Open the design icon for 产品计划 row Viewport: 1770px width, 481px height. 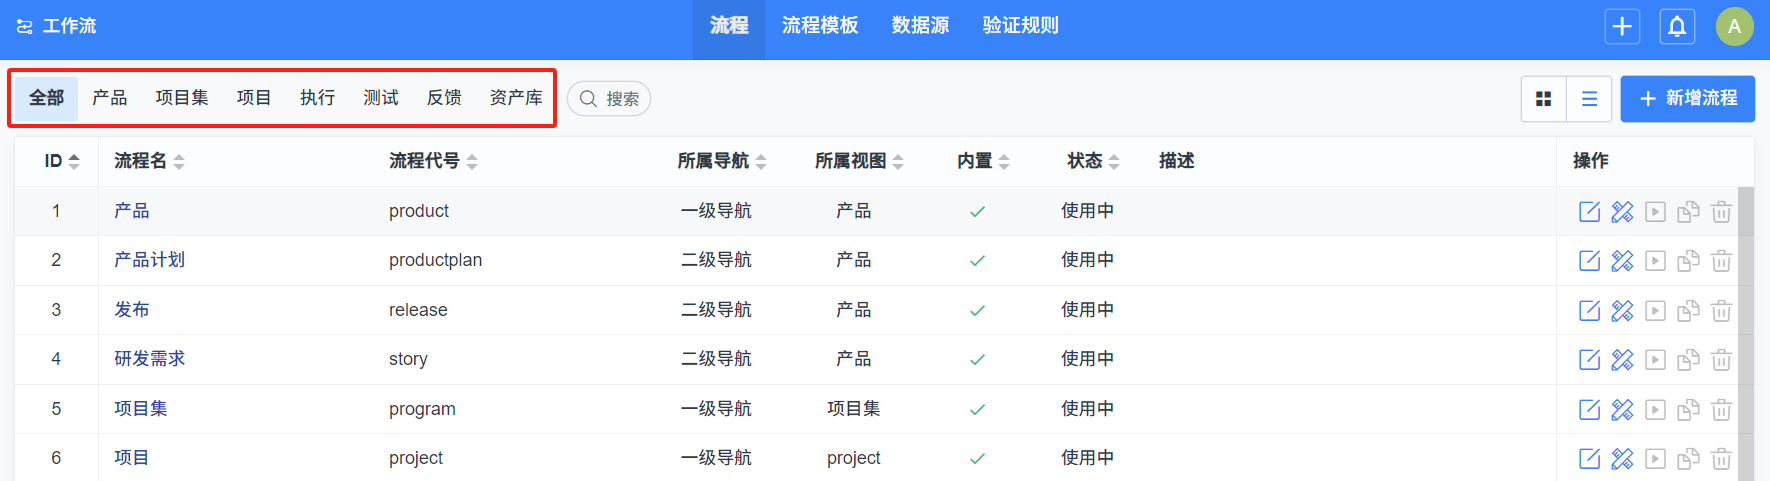[1622, 261]
